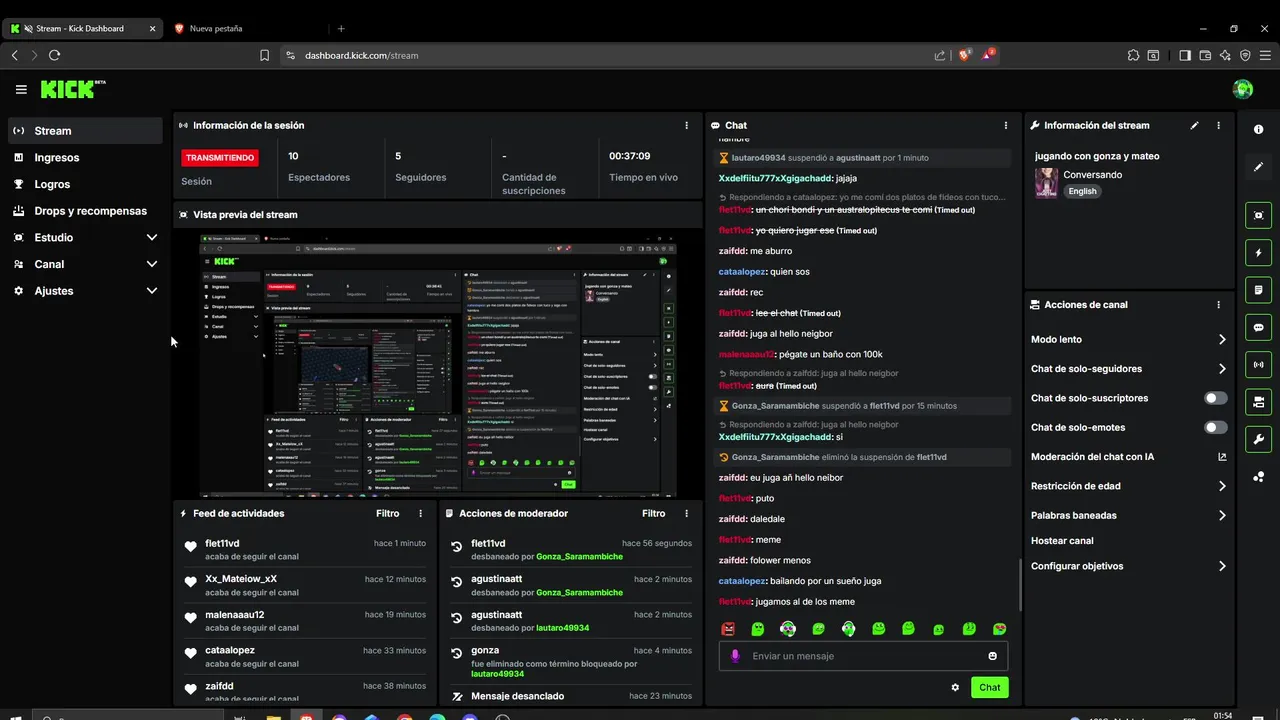
Task: Open Palabras baneadas options arrow
Action: 1222,516
